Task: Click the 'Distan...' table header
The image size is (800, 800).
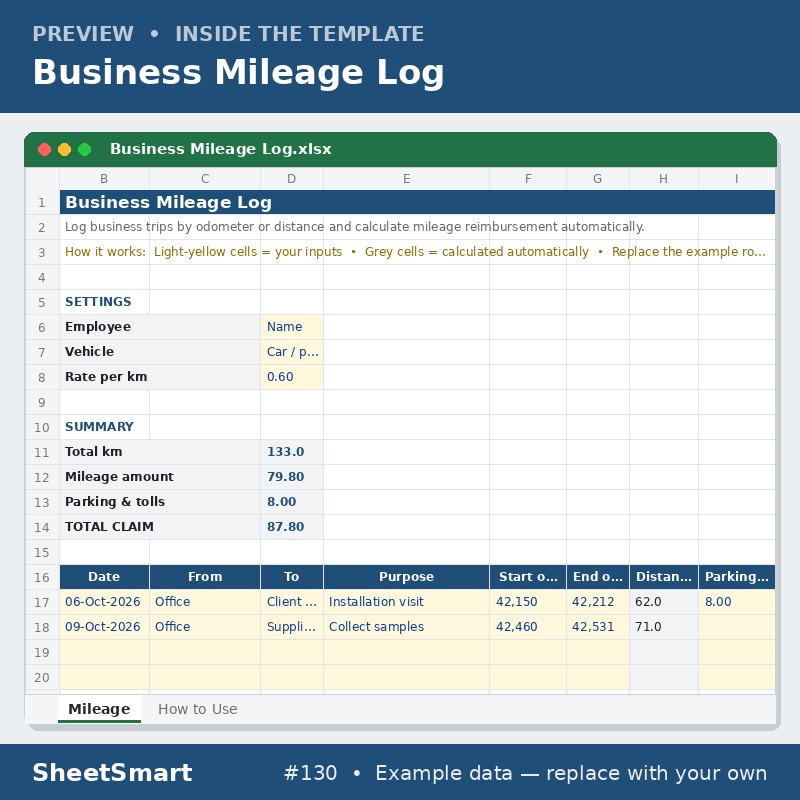Action: pos(663,577)
